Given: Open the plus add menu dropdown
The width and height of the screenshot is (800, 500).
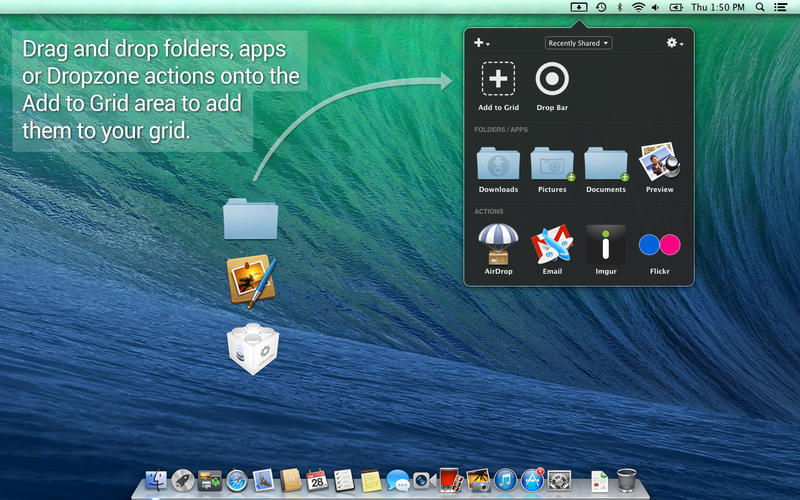Looking at the screenshot, I should coord(481,43).
